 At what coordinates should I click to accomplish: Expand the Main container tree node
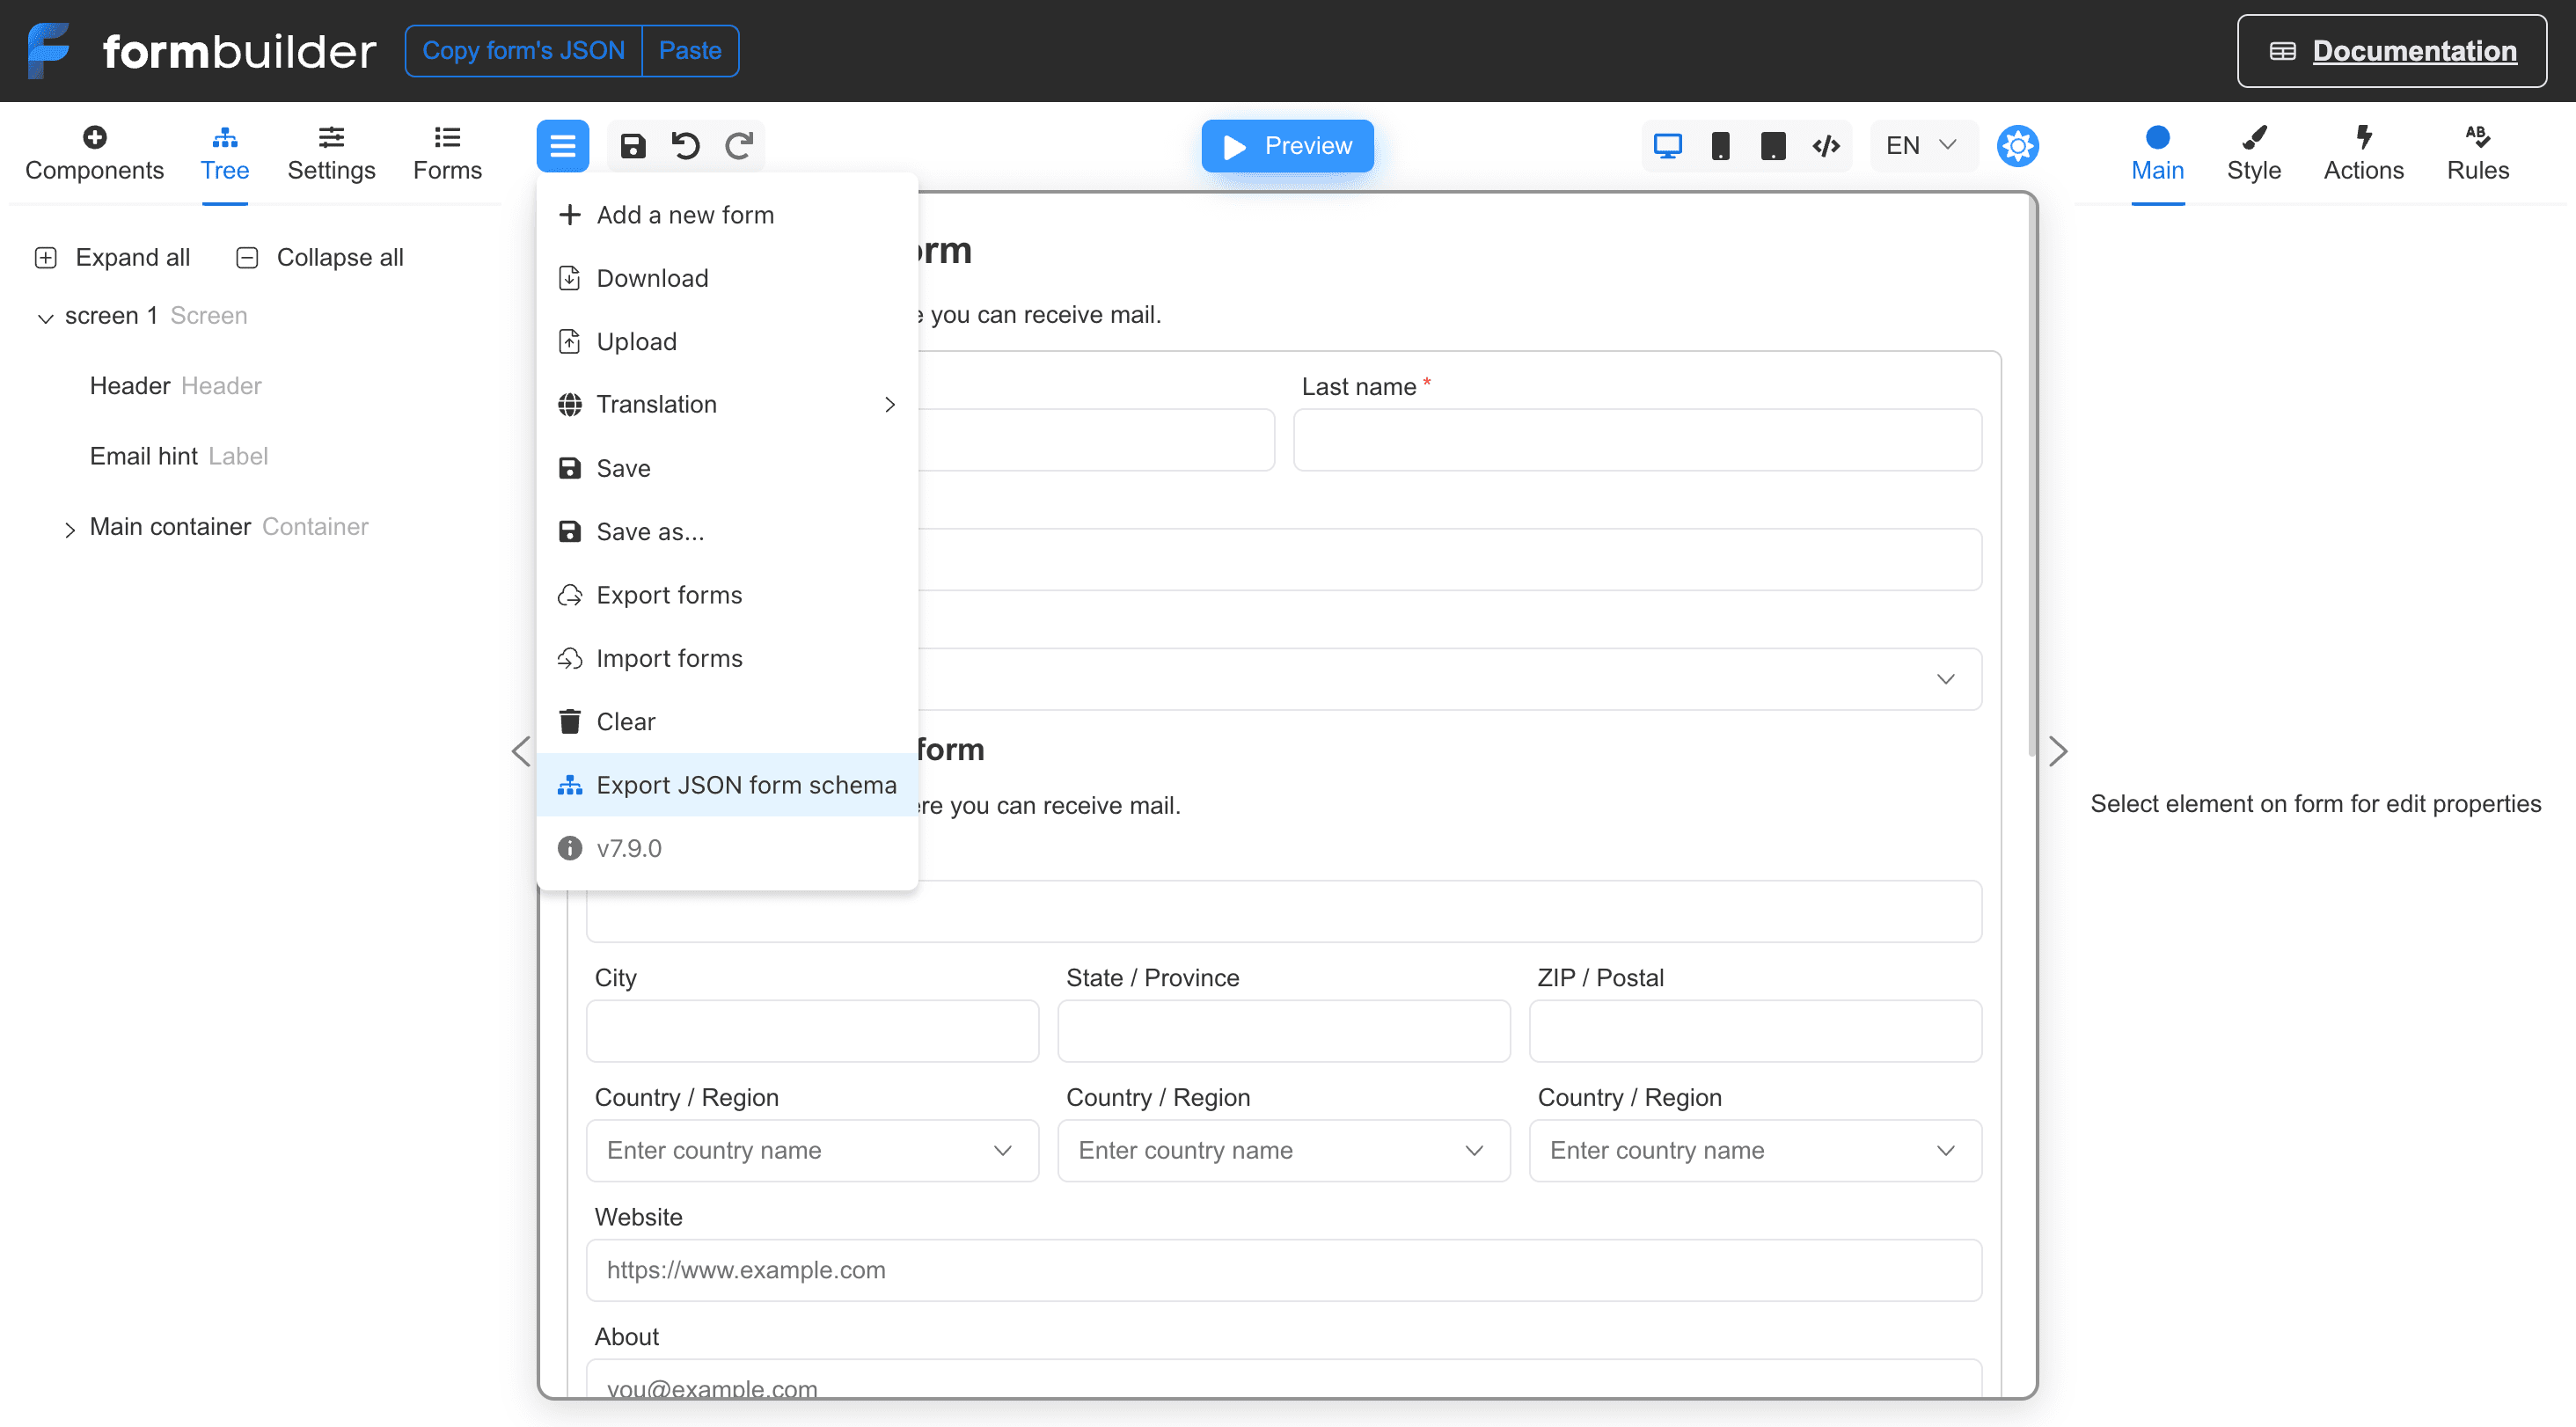tap(69, 527)
